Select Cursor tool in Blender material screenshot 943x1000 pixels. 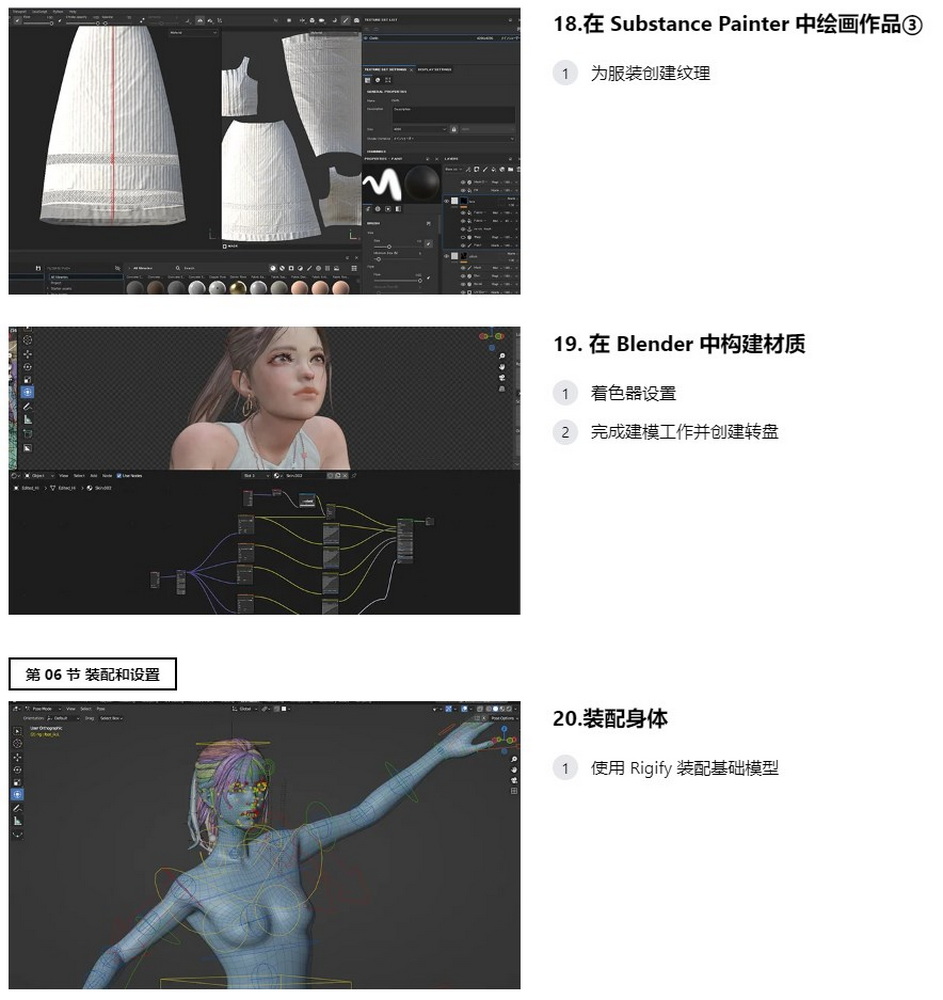(27, 340)
